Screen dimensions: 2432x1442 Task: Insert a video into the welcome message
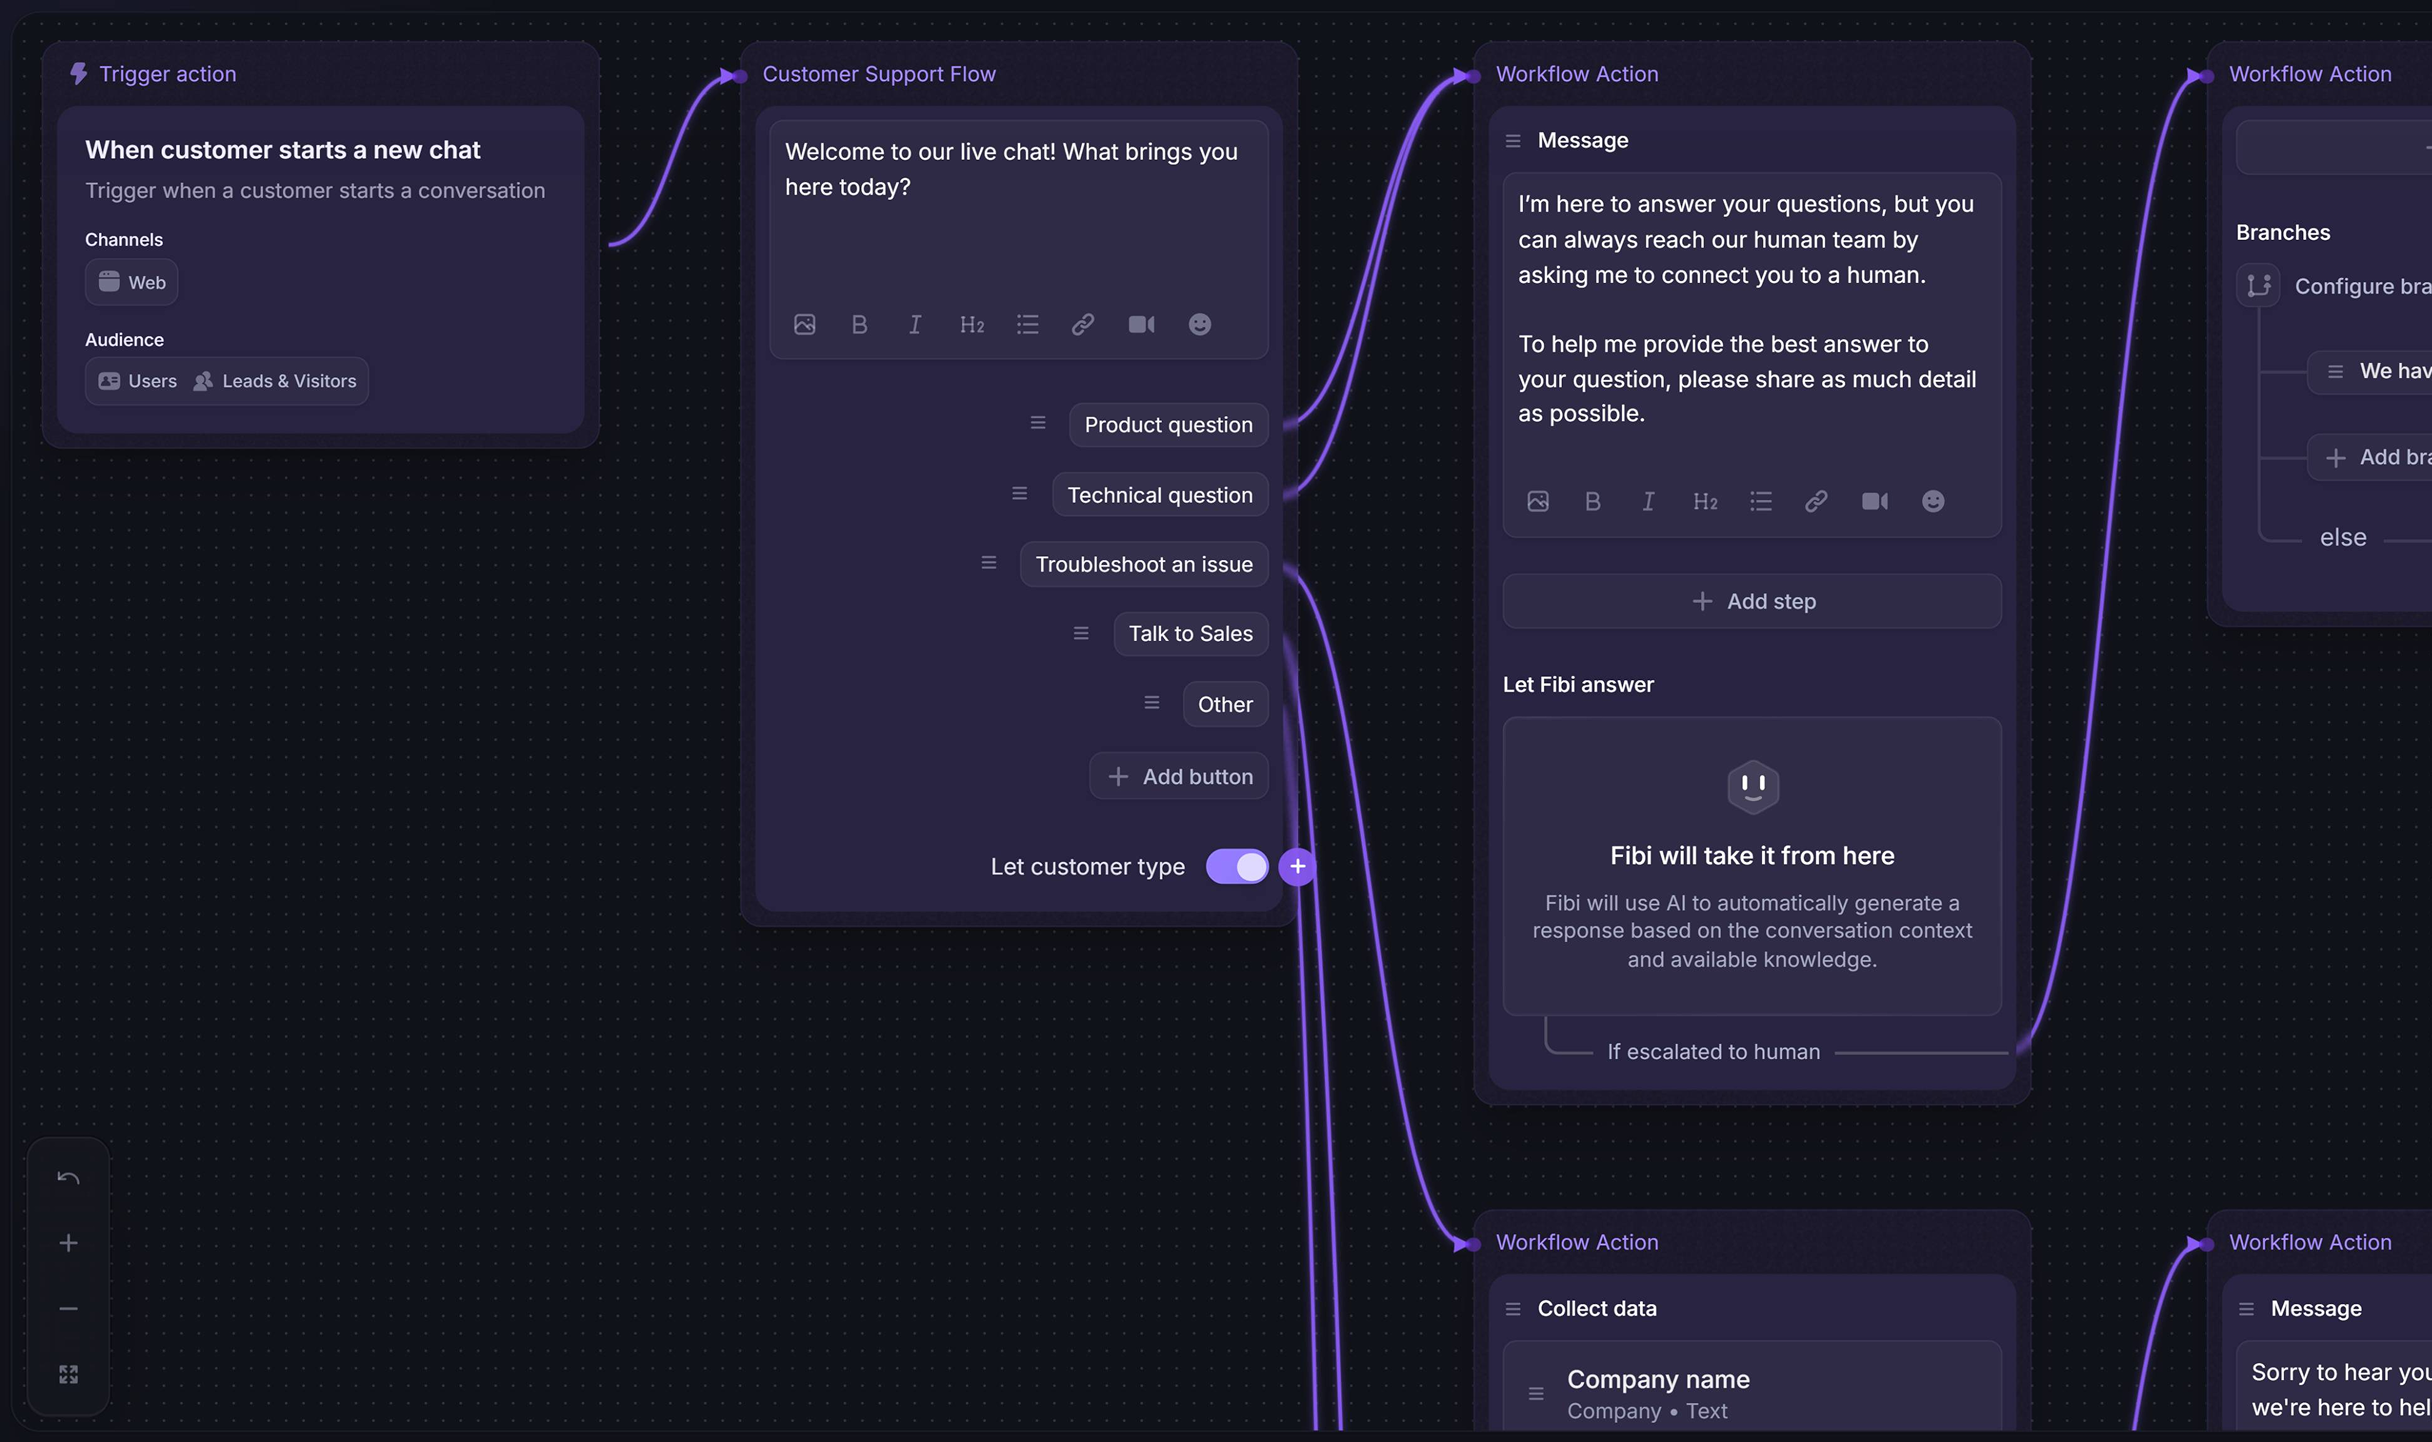[x=1141, y=324]
